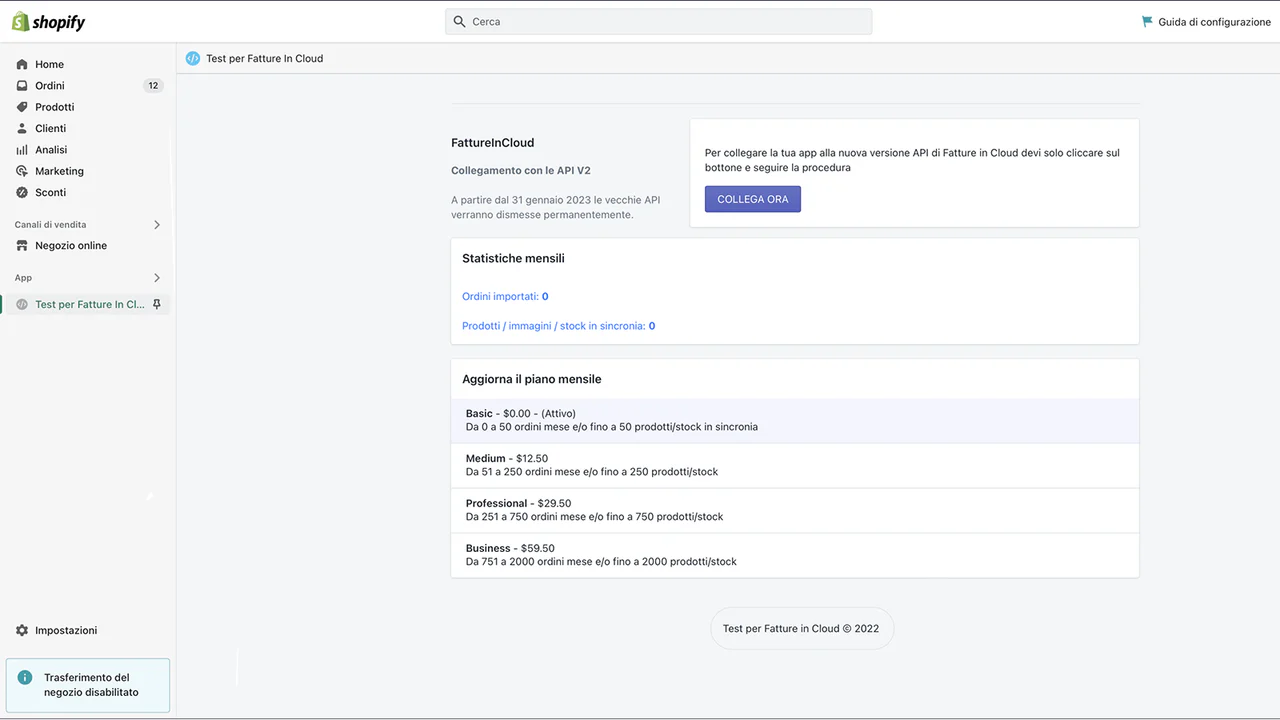Click Statistiche mensili heading

click(x=513, y=258)
